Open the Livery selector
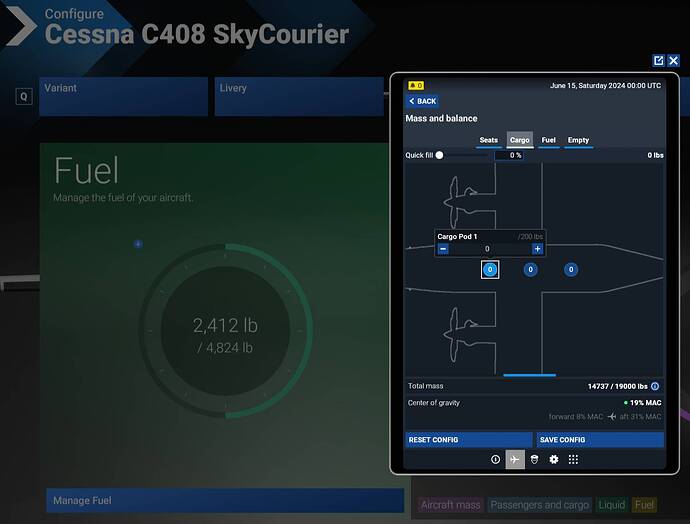The width and height of the screenshot is (690, 524). (299, 96)
